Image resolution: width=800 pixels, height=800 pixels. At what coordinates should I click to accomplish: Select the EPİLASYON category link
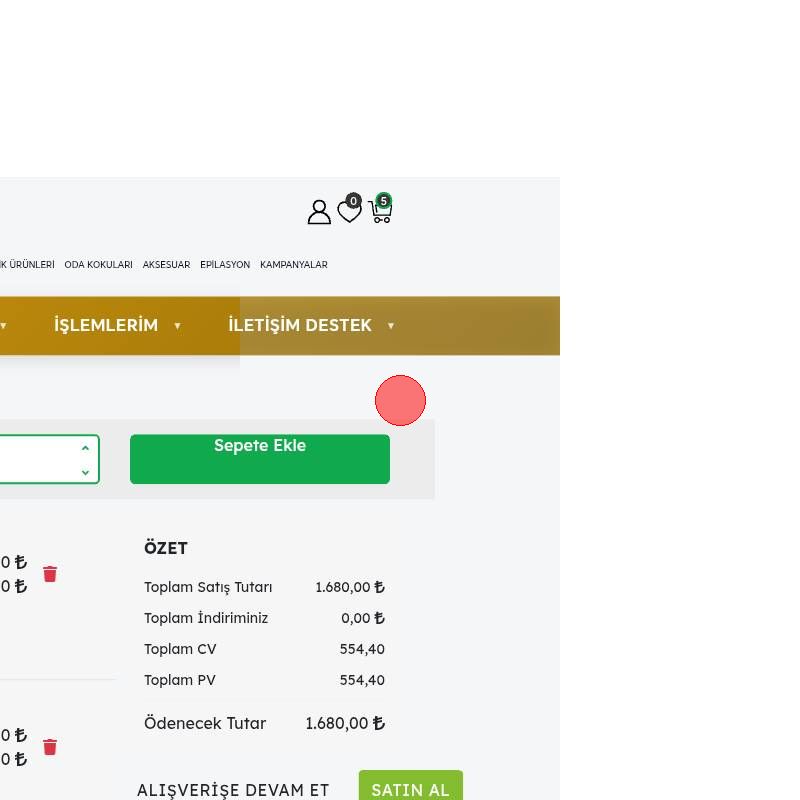[225, 265]
